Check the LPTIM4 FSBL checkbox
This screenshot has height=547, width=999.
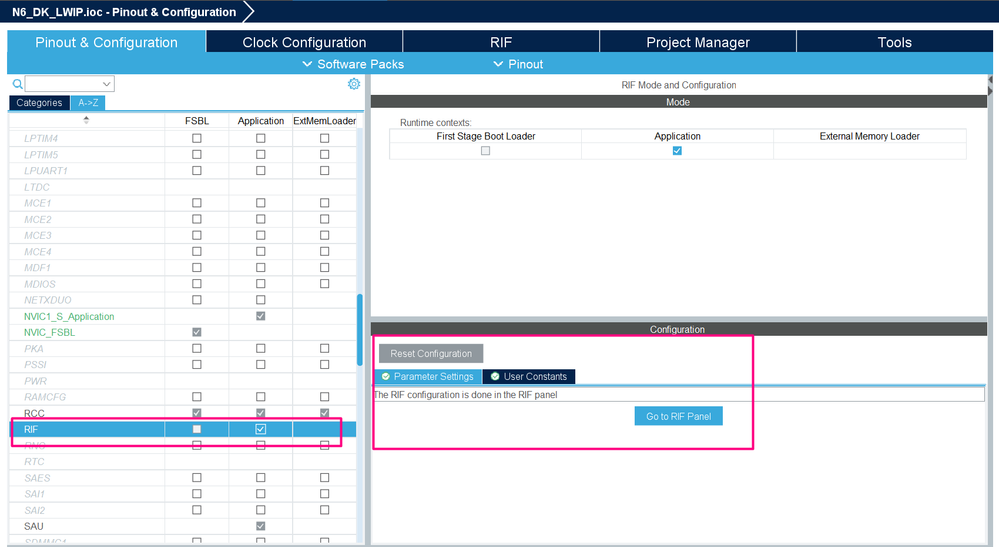[x=197, y=138]
